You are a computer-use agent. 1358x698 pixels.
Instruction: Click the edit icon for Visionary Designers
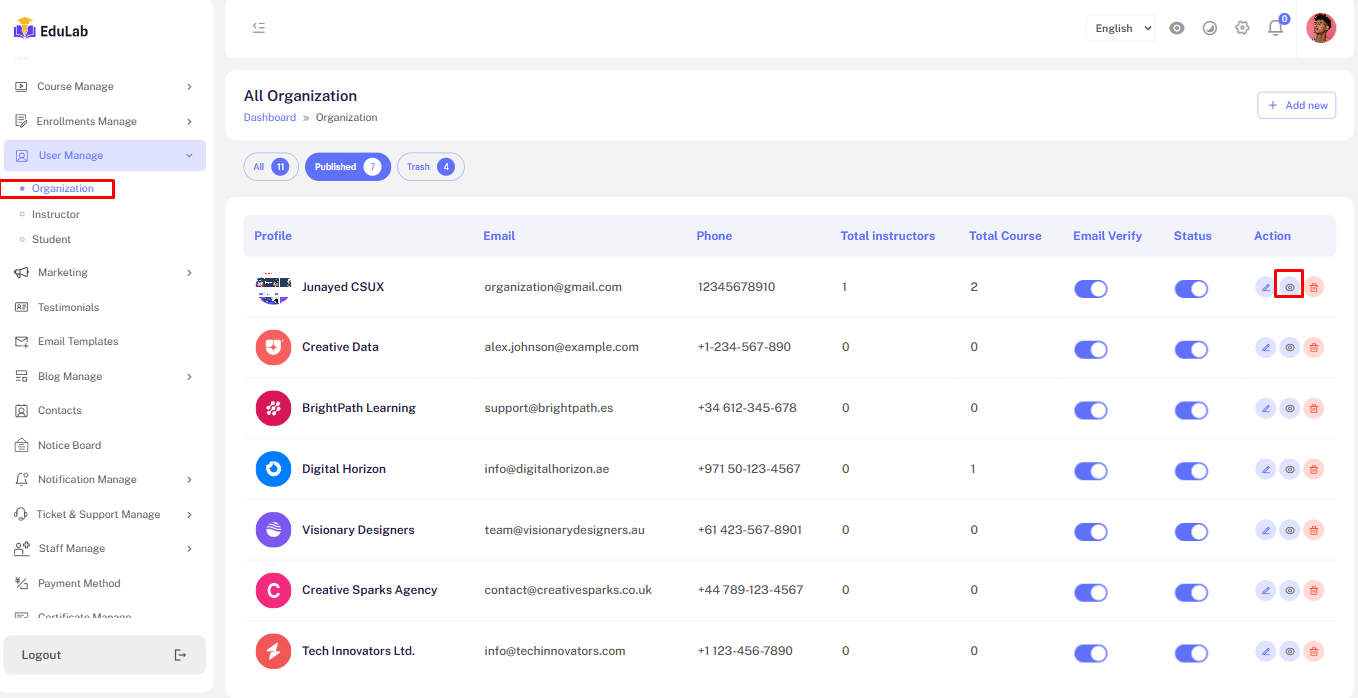tap(1265, 530)
